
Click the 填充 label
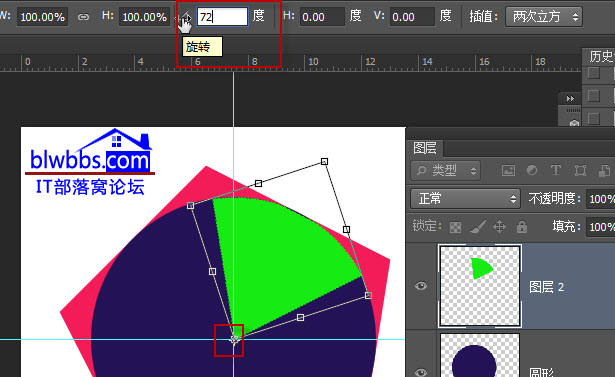click(x=566, y=226)
